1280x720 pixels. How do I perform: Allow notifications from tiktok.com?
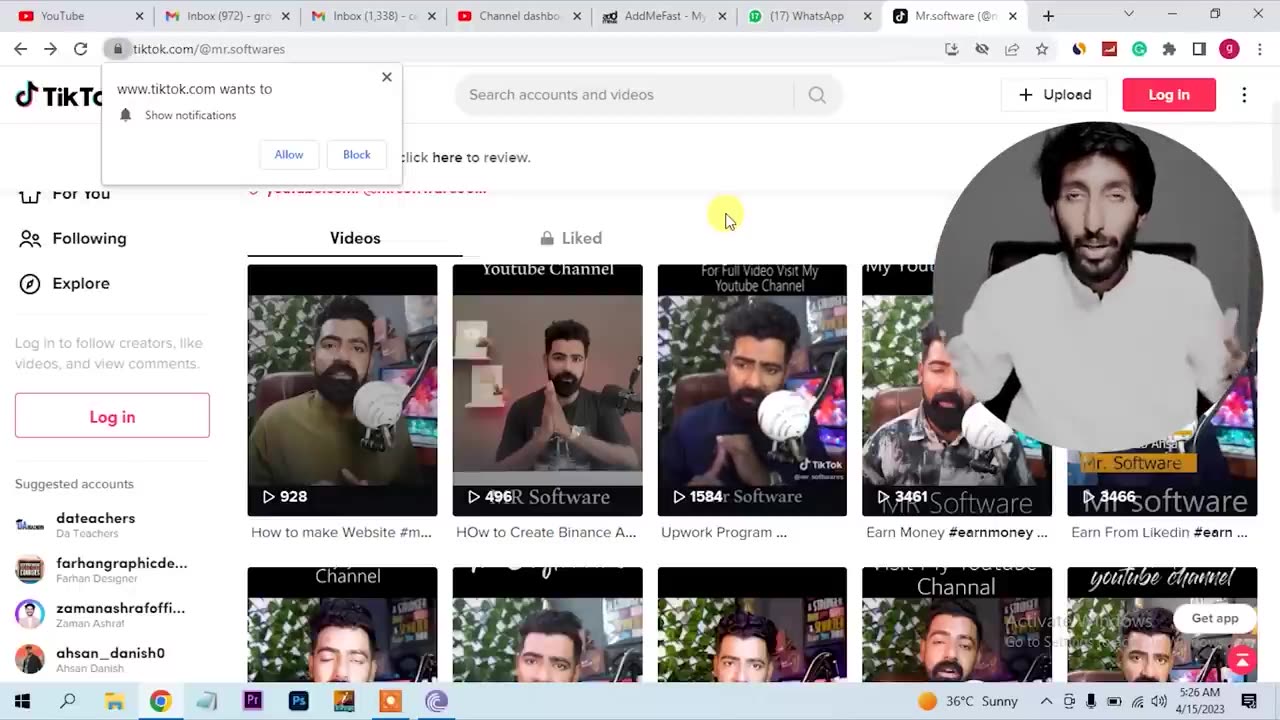click(289, 155)
